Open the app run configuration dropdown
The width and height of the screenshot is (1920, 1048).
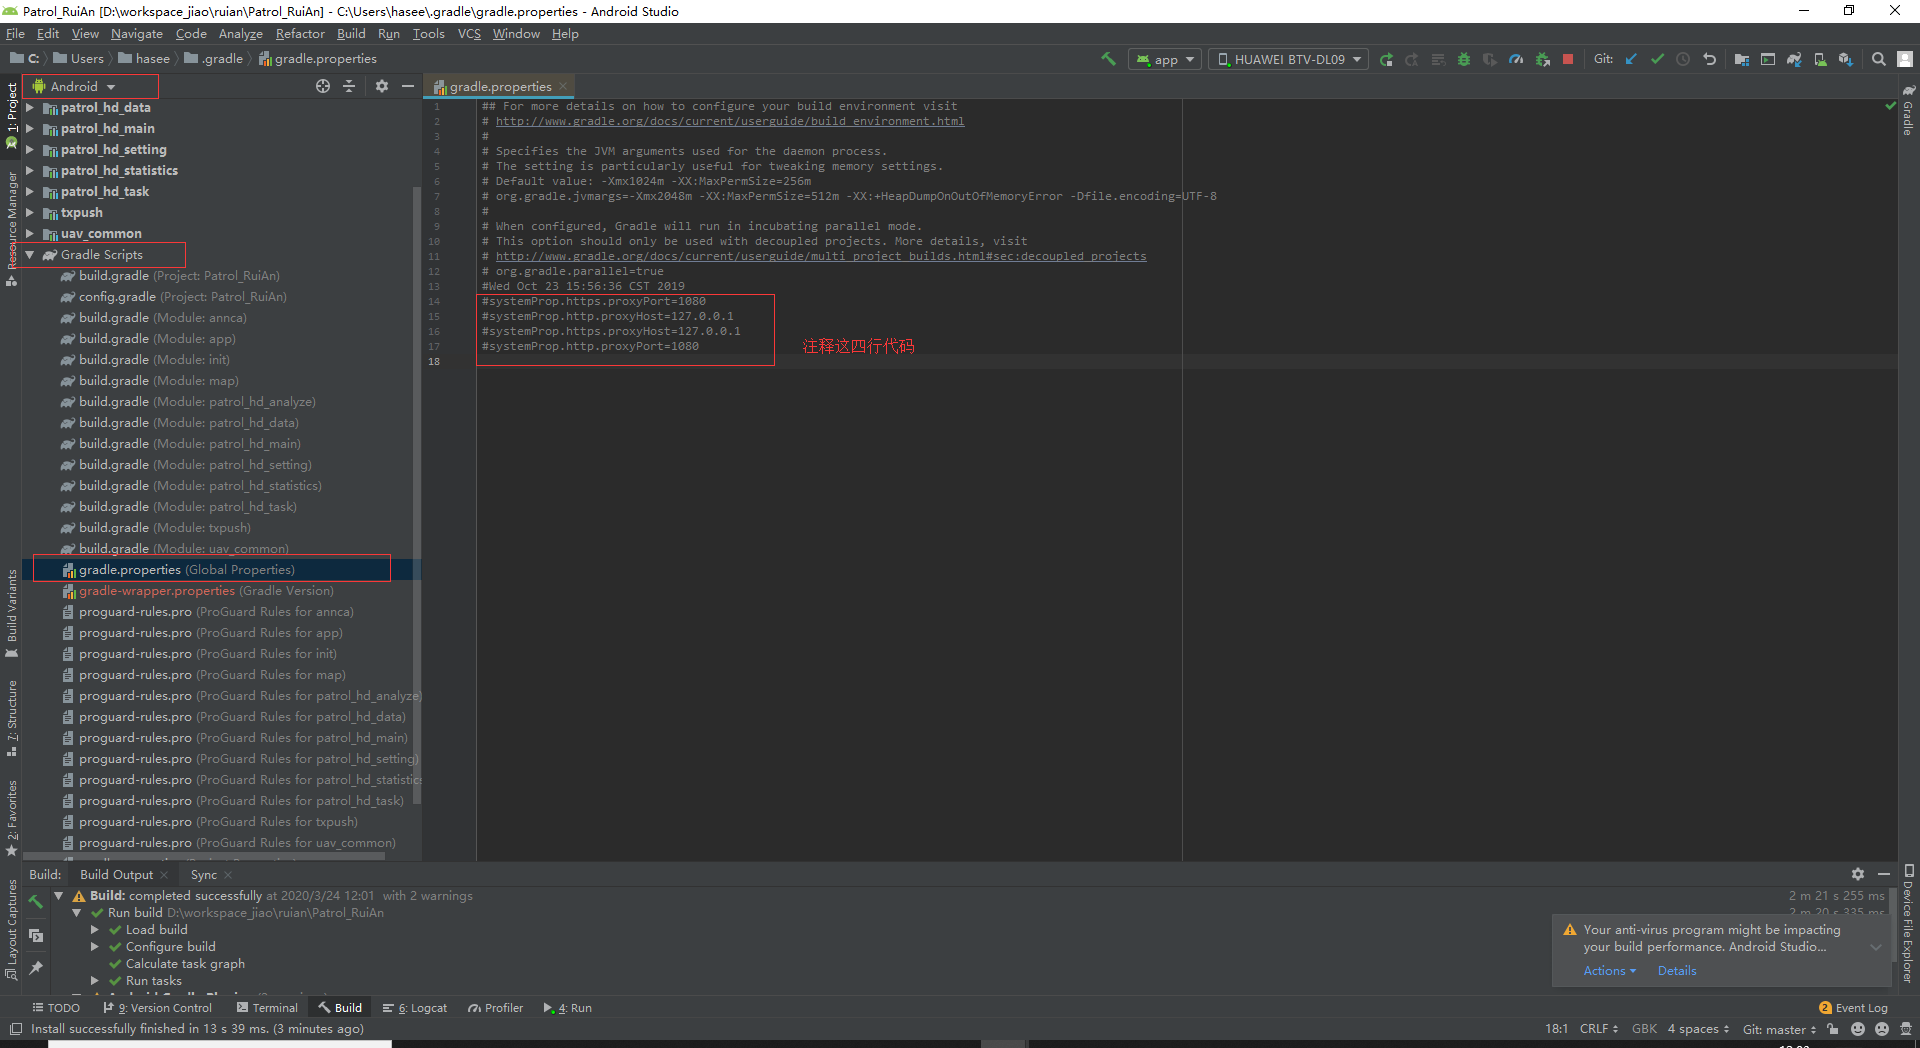[x=1164, y=60]
